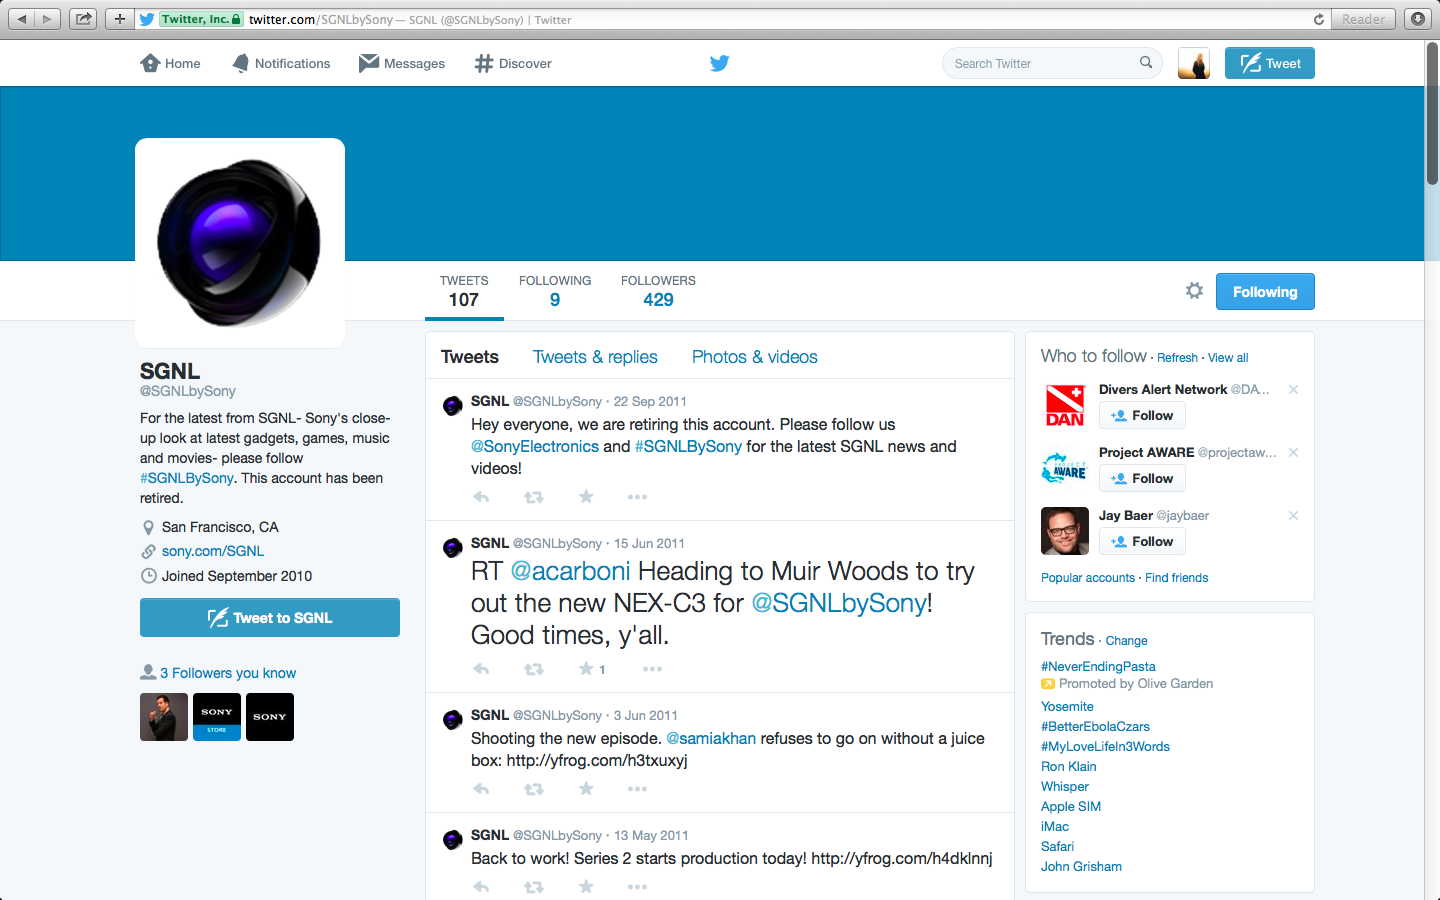Viewport: 1440px width, 900px height.
Task: Open the #SGNLBySony hashtag in bio
Action: click(187, 478)
